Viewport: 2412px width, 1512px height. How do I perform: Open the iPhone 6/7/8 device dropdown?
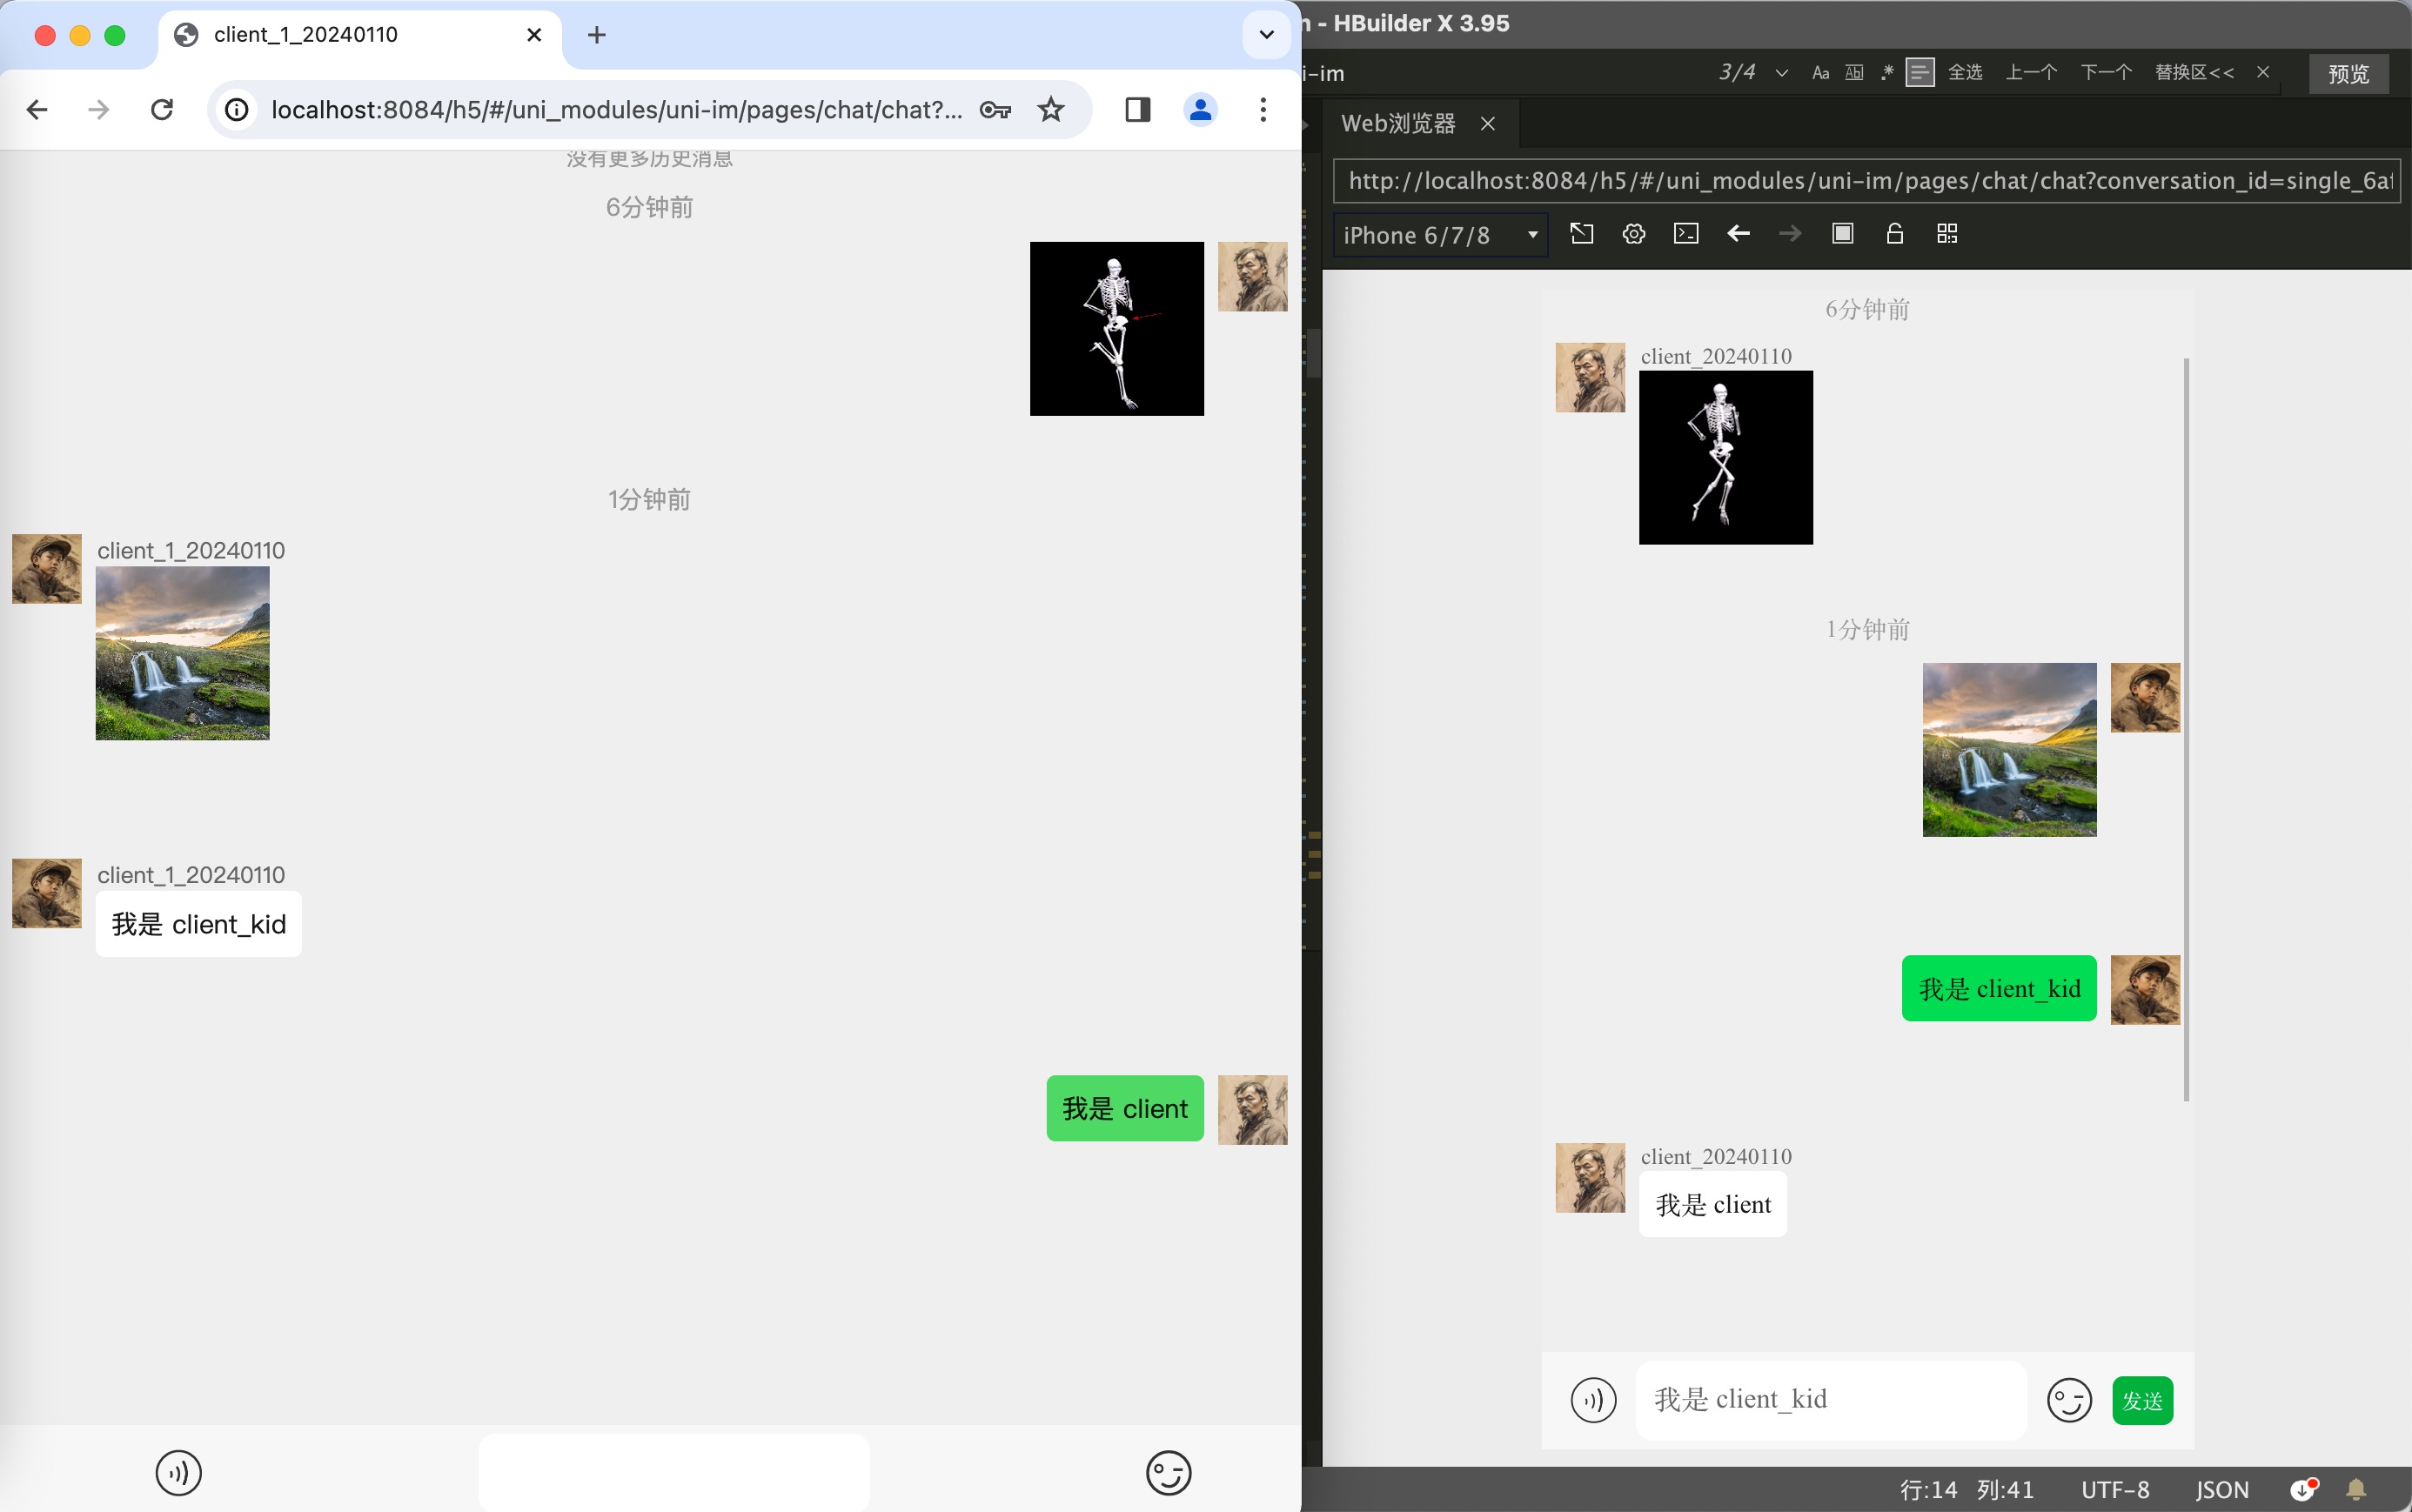point(1440,235)
